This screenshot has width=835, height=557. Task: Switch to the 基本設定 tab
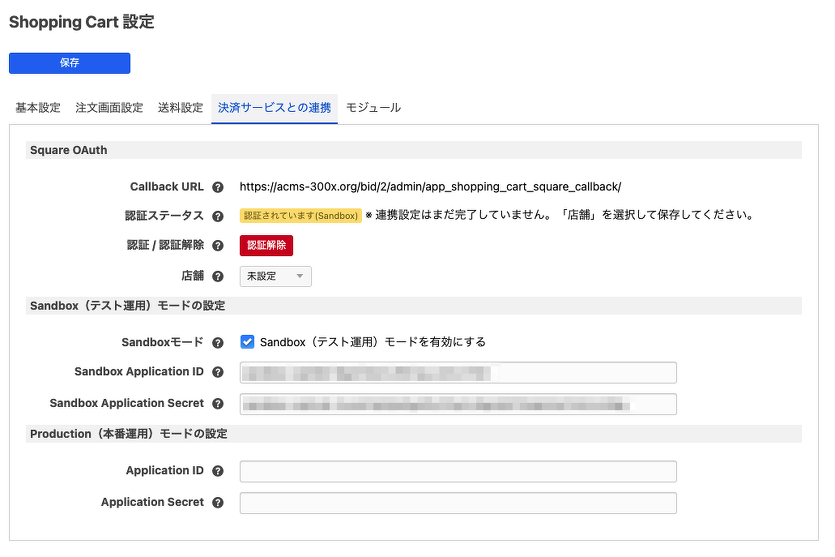[38, 108]
